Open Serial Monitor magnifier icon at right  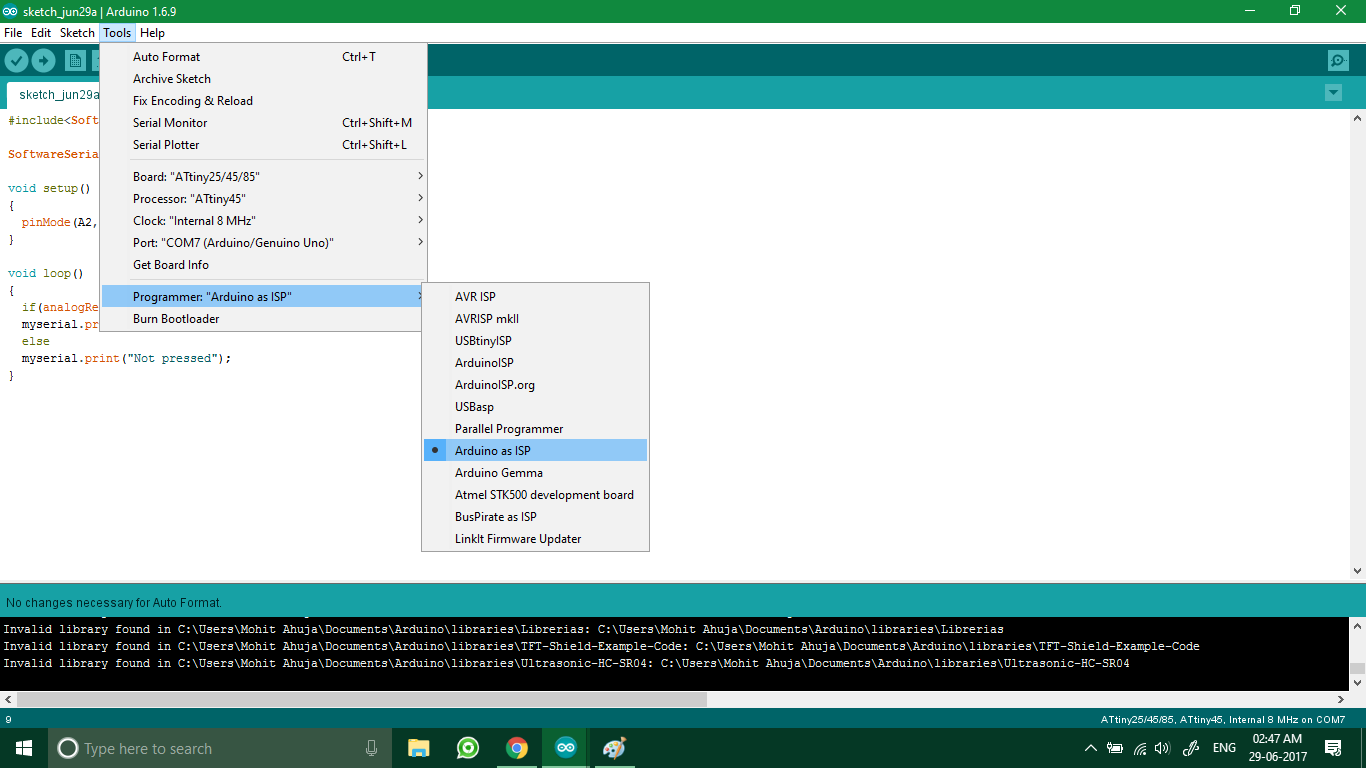click(1338, 61)
